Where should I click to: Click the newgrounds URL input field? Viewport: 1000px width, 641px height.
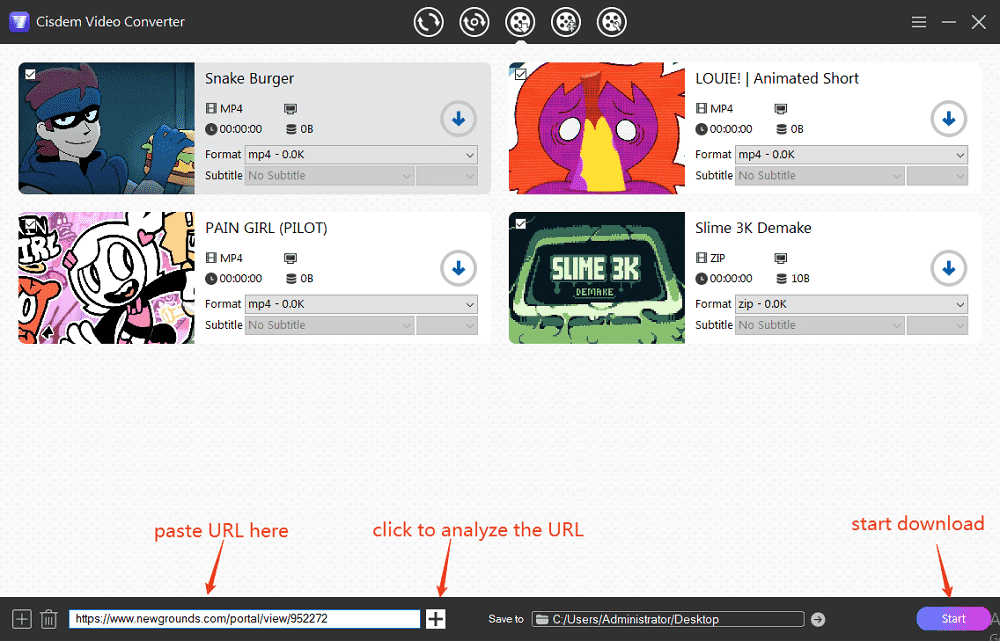coord(245,619)
